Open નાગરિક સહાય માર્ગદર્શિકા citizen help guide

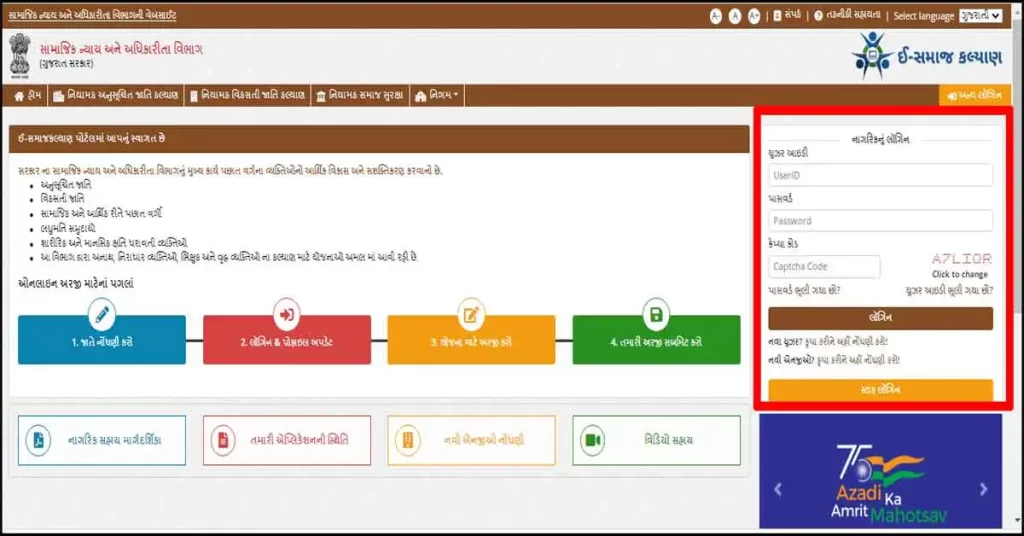(x=102, y=441)
